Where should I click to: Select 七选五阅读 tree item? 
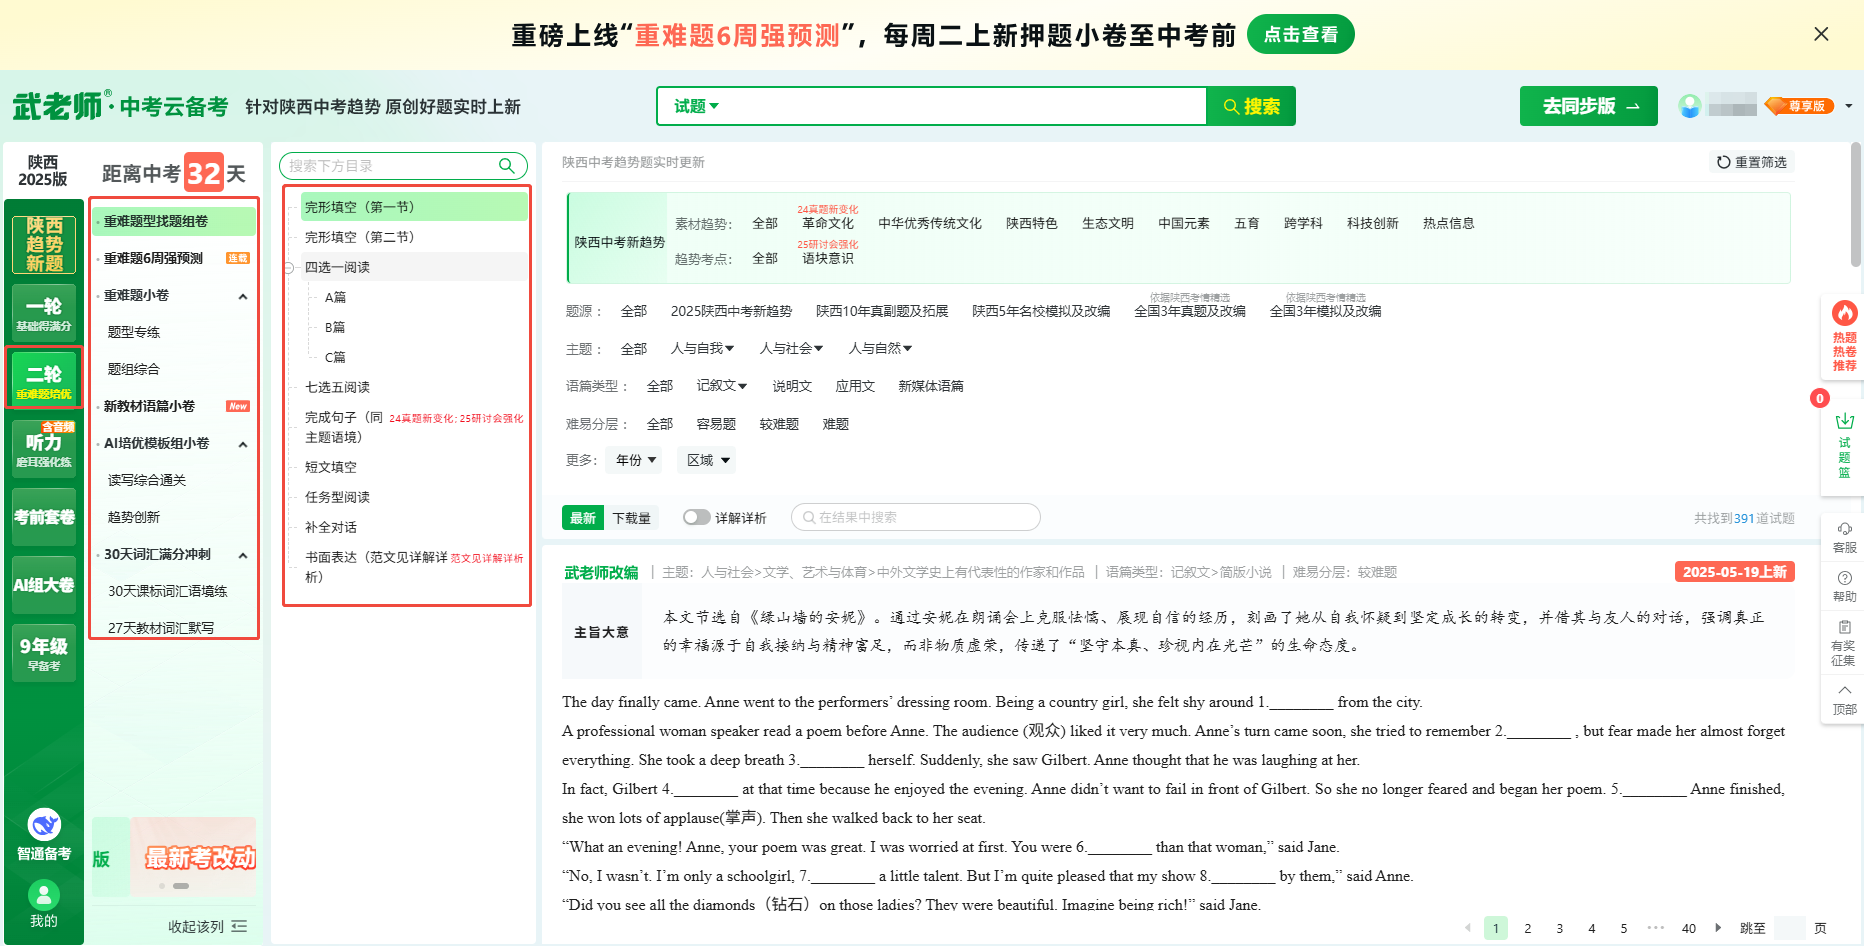tap(337, 387)
